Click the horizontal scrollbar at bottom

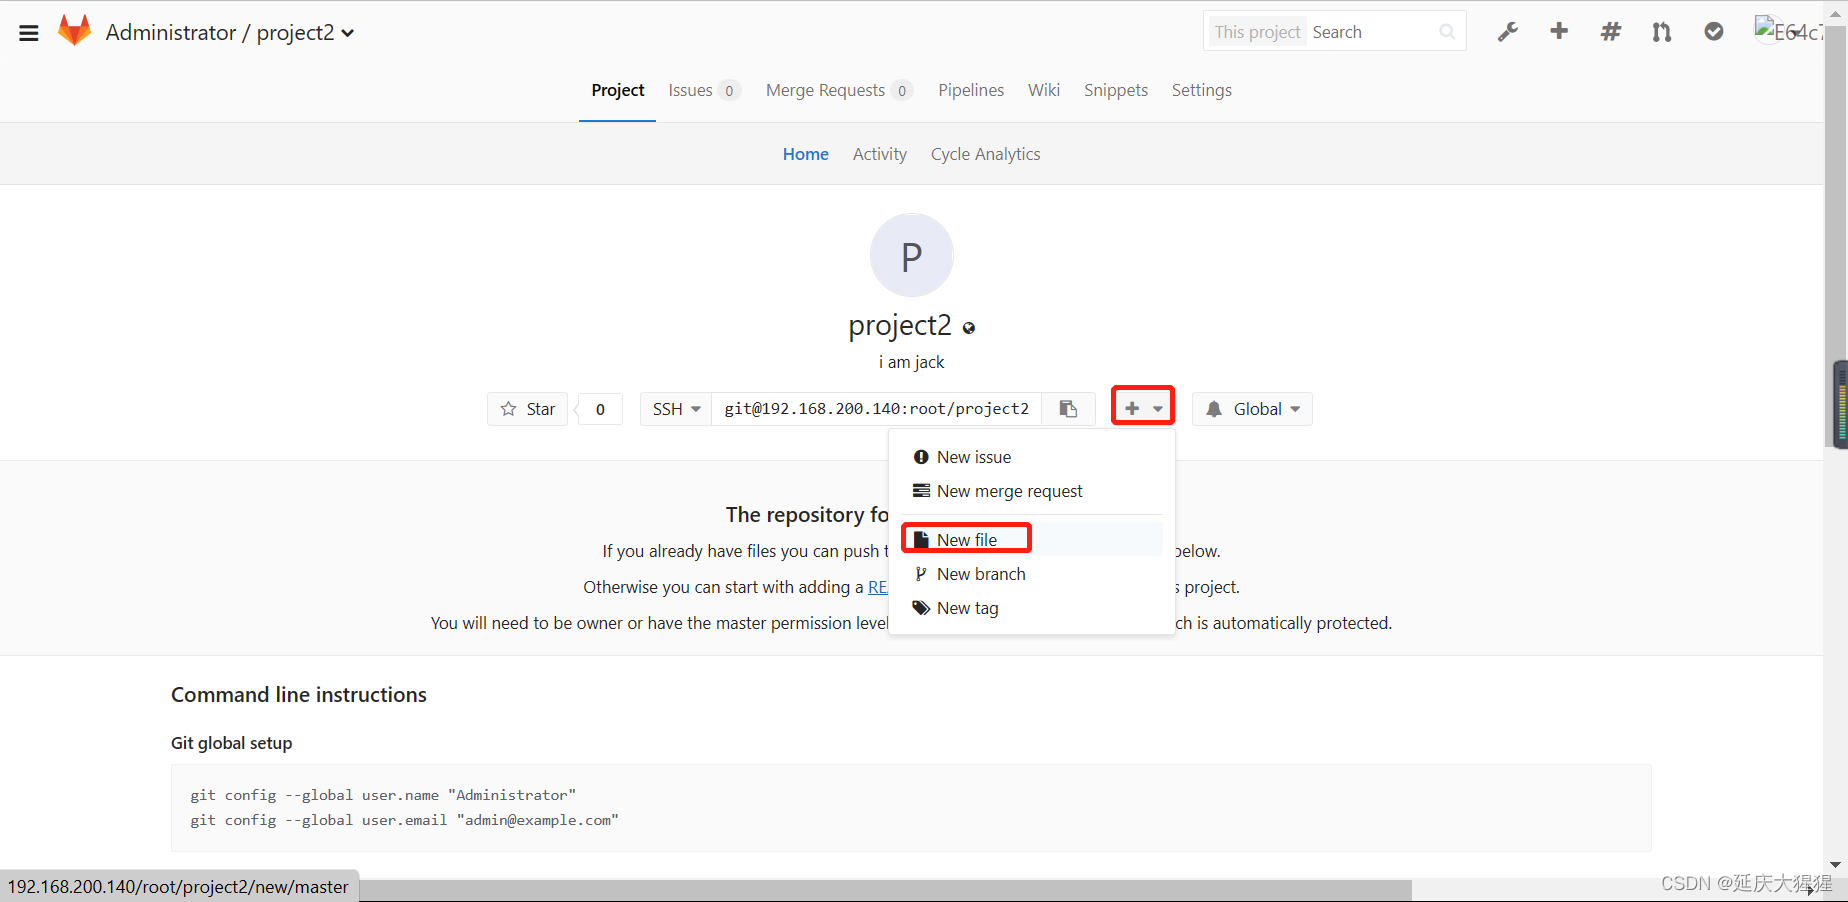pyautogui.click(x=885, y=890)
